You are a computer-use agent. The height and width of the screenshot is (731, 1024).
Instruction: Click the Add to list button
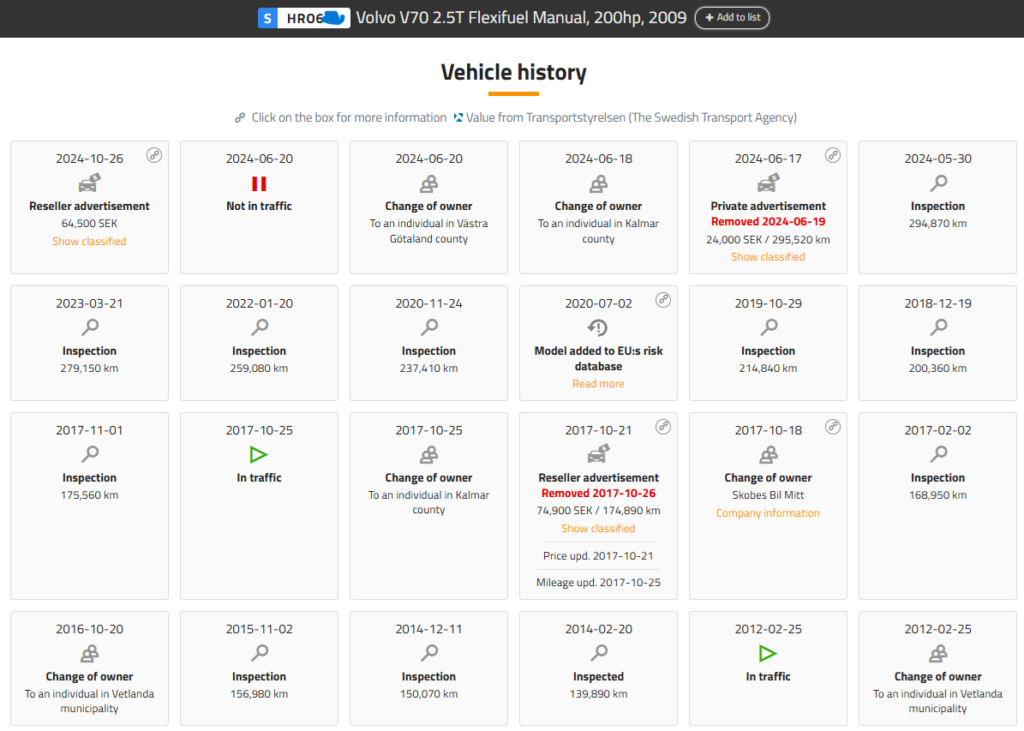[x=732, y=18]
